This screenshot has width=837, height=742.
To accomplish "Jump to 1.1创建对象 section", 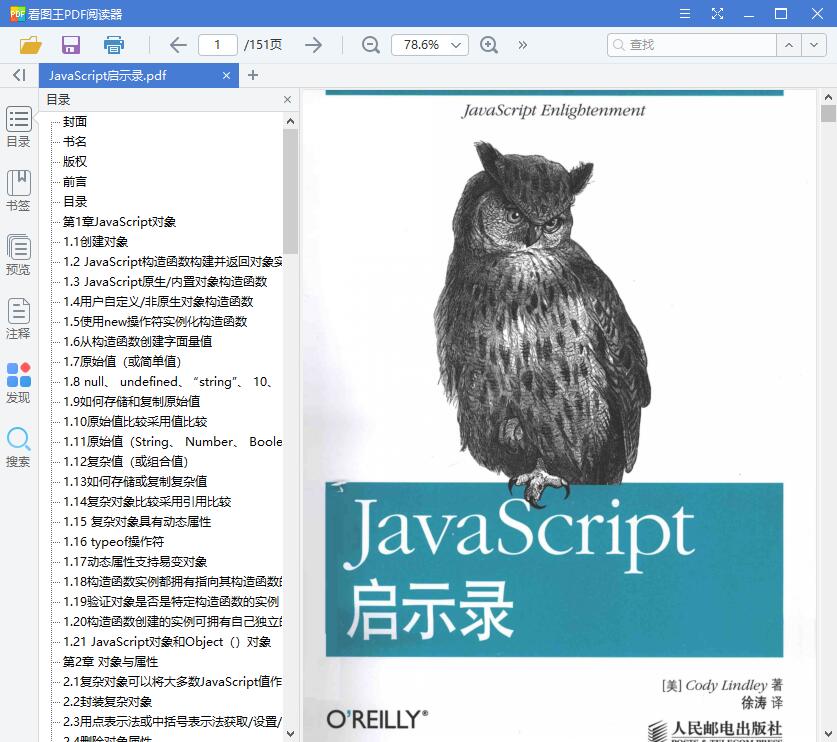I will 96,242.
